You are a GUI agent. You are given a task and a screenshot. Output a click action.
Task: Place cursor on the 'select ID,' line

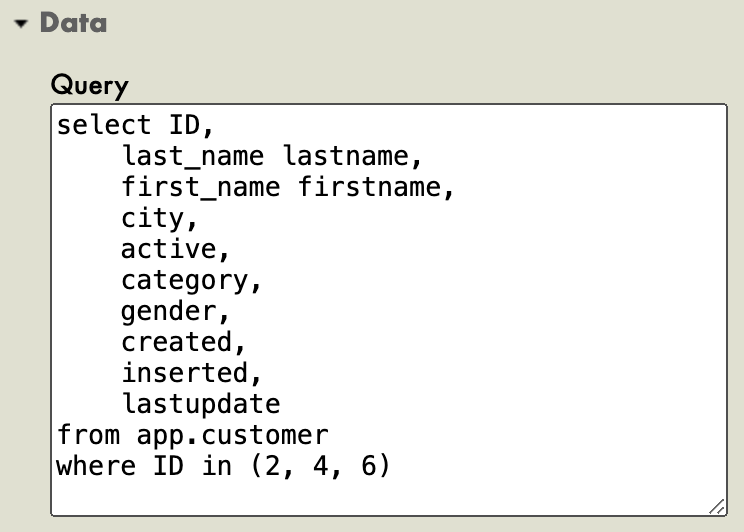point(136,125)
